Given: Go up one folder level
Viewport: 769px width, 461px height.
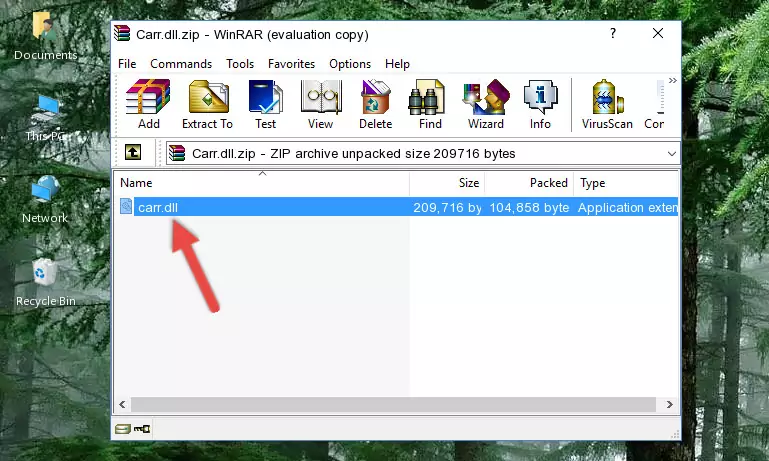Looking at the screenshot, I should click(x=133, y=153).
